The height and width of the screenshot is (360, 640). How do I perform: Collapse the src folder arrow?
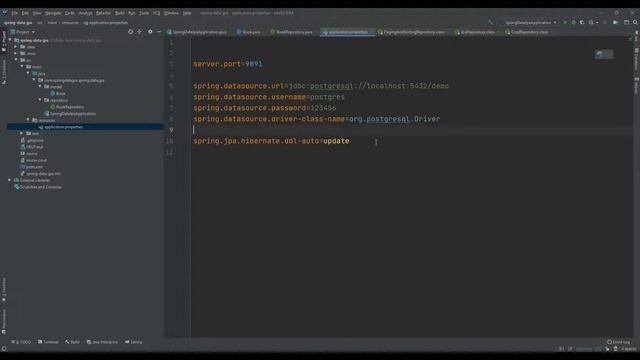16,60
